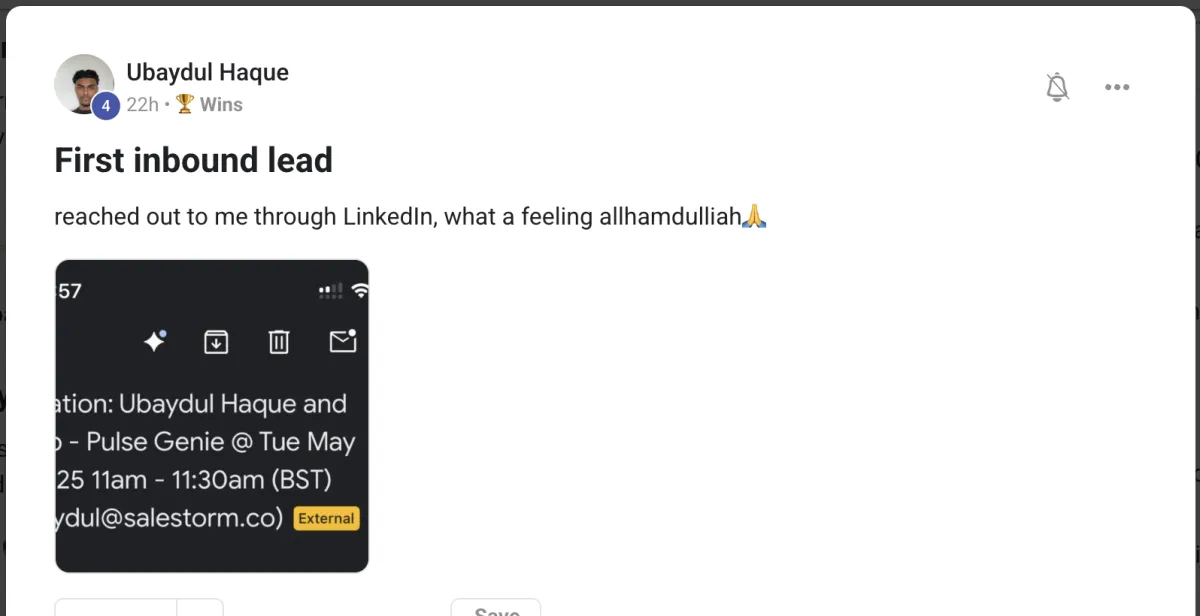Click the muted notification bell icon
Image resolution: width=1200 pixels, height=616 pixels.
pos(1057,87)
